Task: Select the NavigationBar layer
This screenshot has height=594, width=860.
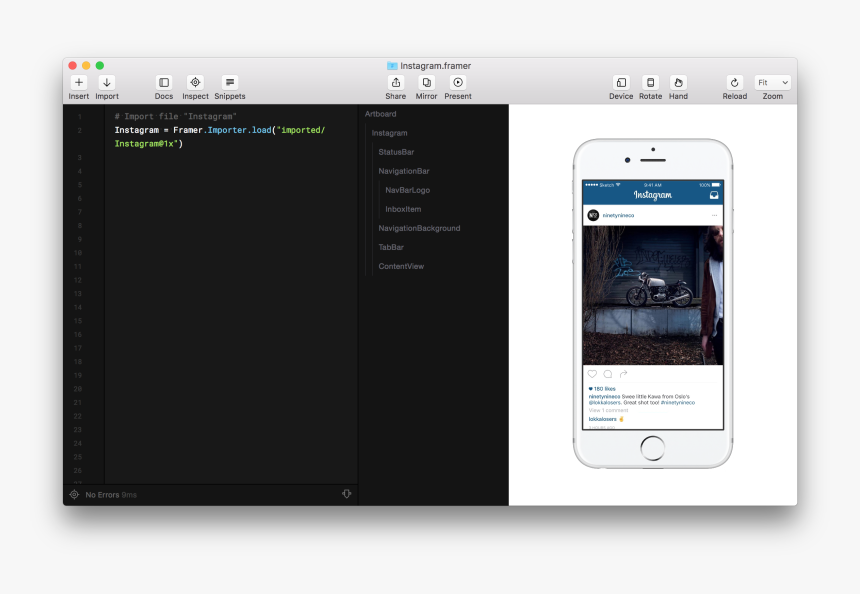Action: 404,171
